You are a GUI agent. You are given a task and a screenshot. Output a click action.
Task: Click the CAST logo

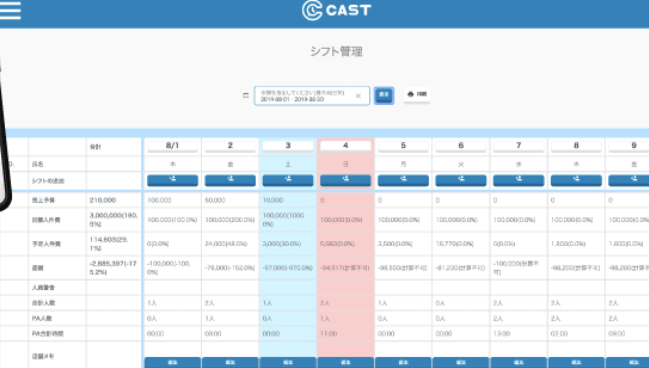tap(337, 10)
